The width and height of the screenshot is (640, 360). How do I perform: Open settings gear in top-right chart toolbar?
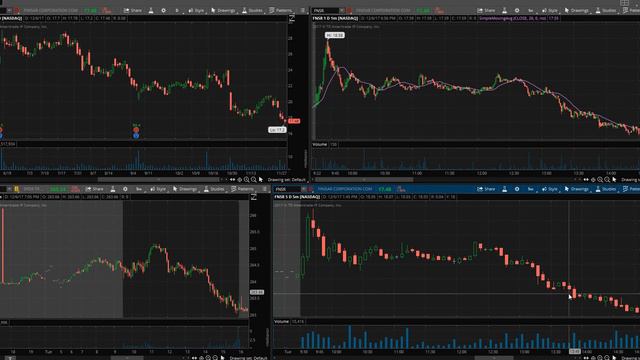click(517, 10)
